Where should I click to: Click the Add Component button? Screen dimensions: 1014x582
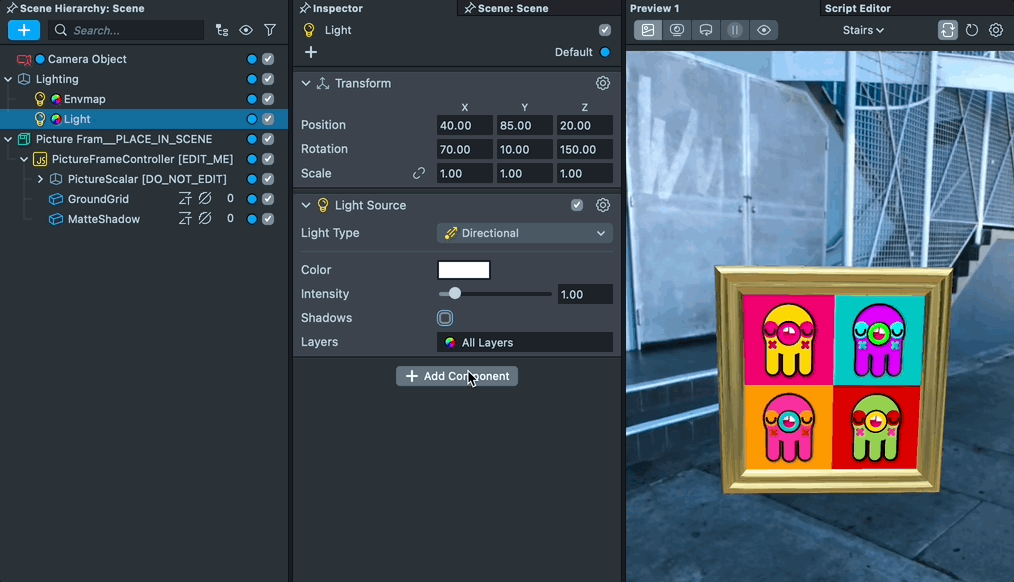pos(457,376)
